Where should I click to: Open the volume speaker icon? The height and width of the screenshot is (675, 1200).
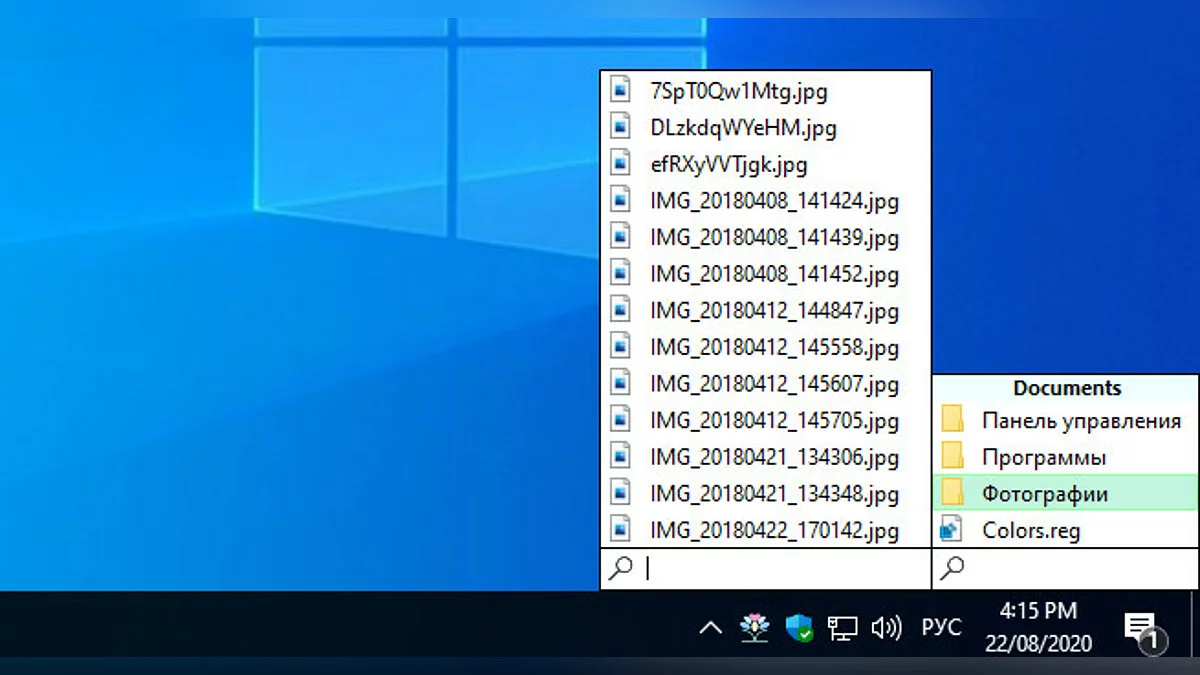point(886,628)
